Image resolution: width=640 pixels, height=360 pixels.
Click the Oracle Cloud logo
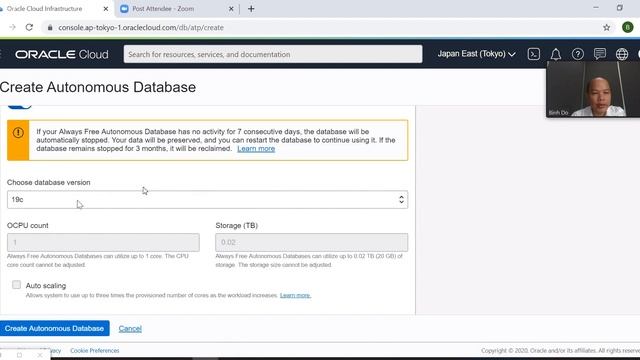tap(62, 54)
